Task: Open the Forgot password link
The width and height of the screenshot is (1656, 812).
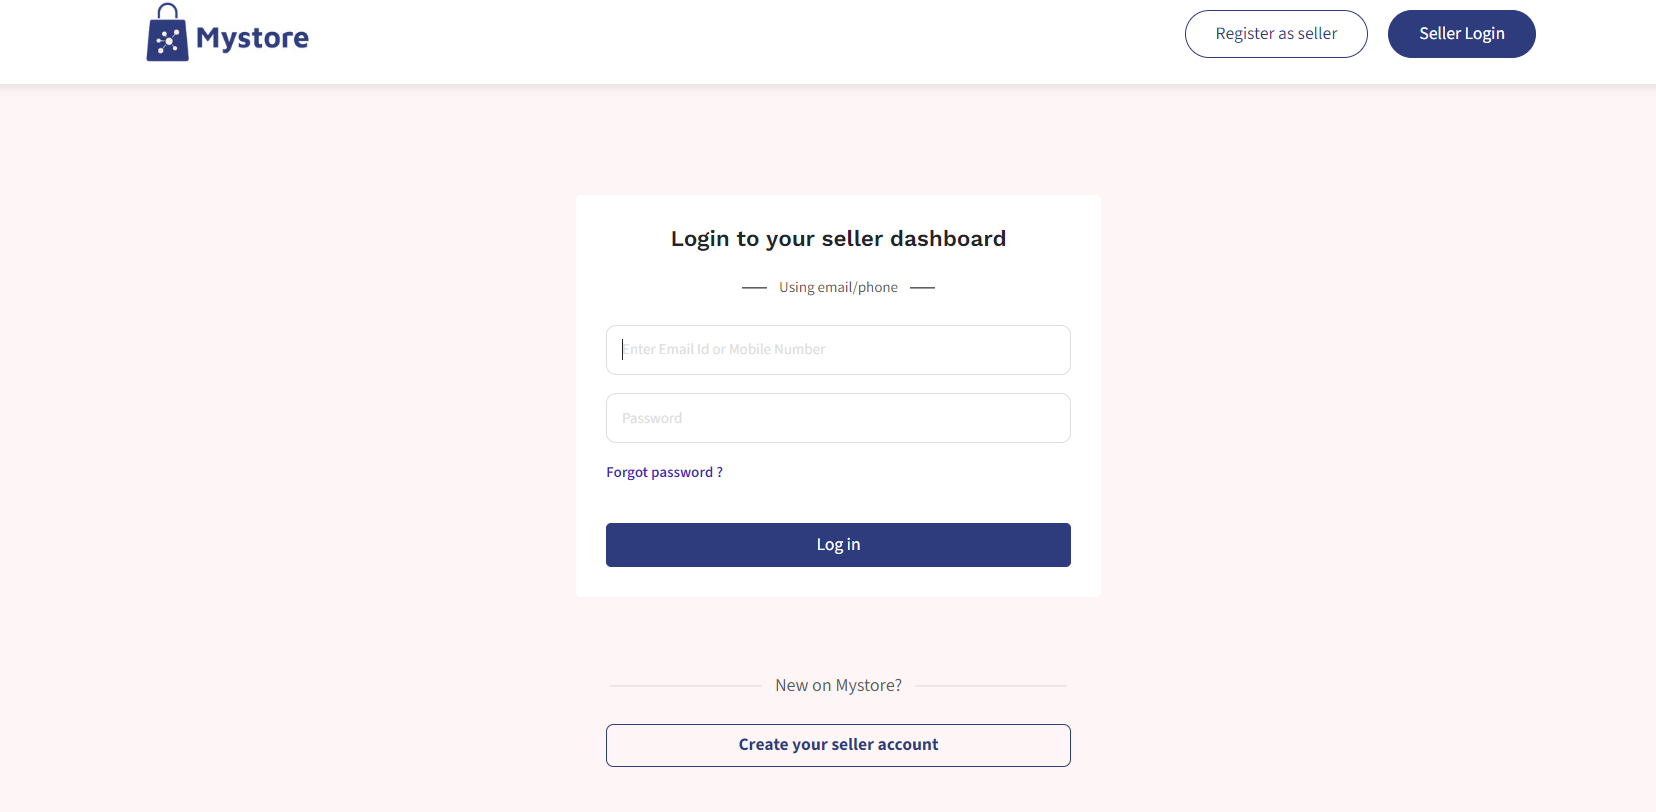Action: pos(659,472)
